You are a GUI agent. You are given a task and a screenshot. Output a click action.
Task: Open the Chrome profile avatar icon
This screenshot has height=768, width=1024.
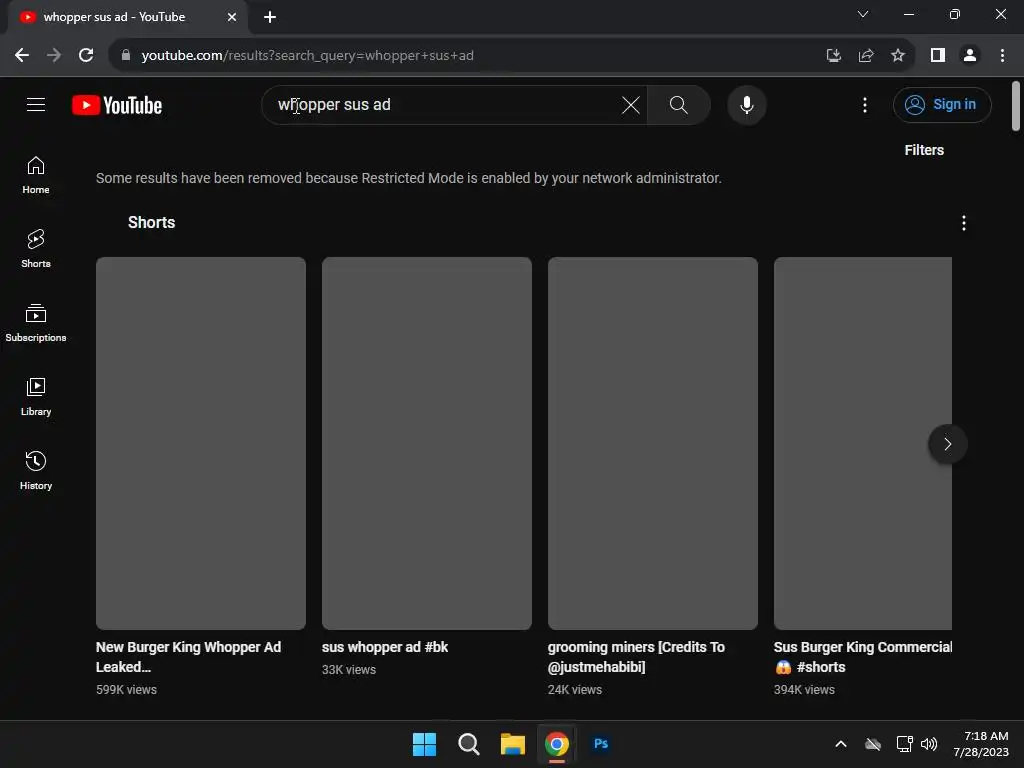[970, 56]
